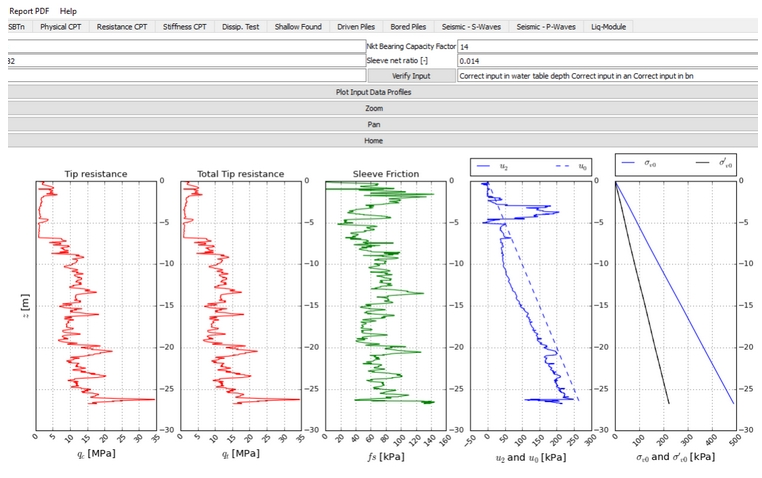Switch to the Seismic - P-Waves tab

(546, 27)
